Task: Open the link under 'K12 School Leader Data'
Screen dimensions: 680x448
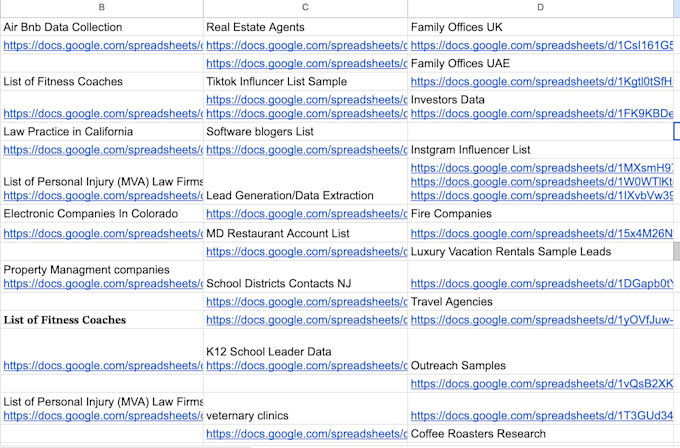Action: coord(307,366)
